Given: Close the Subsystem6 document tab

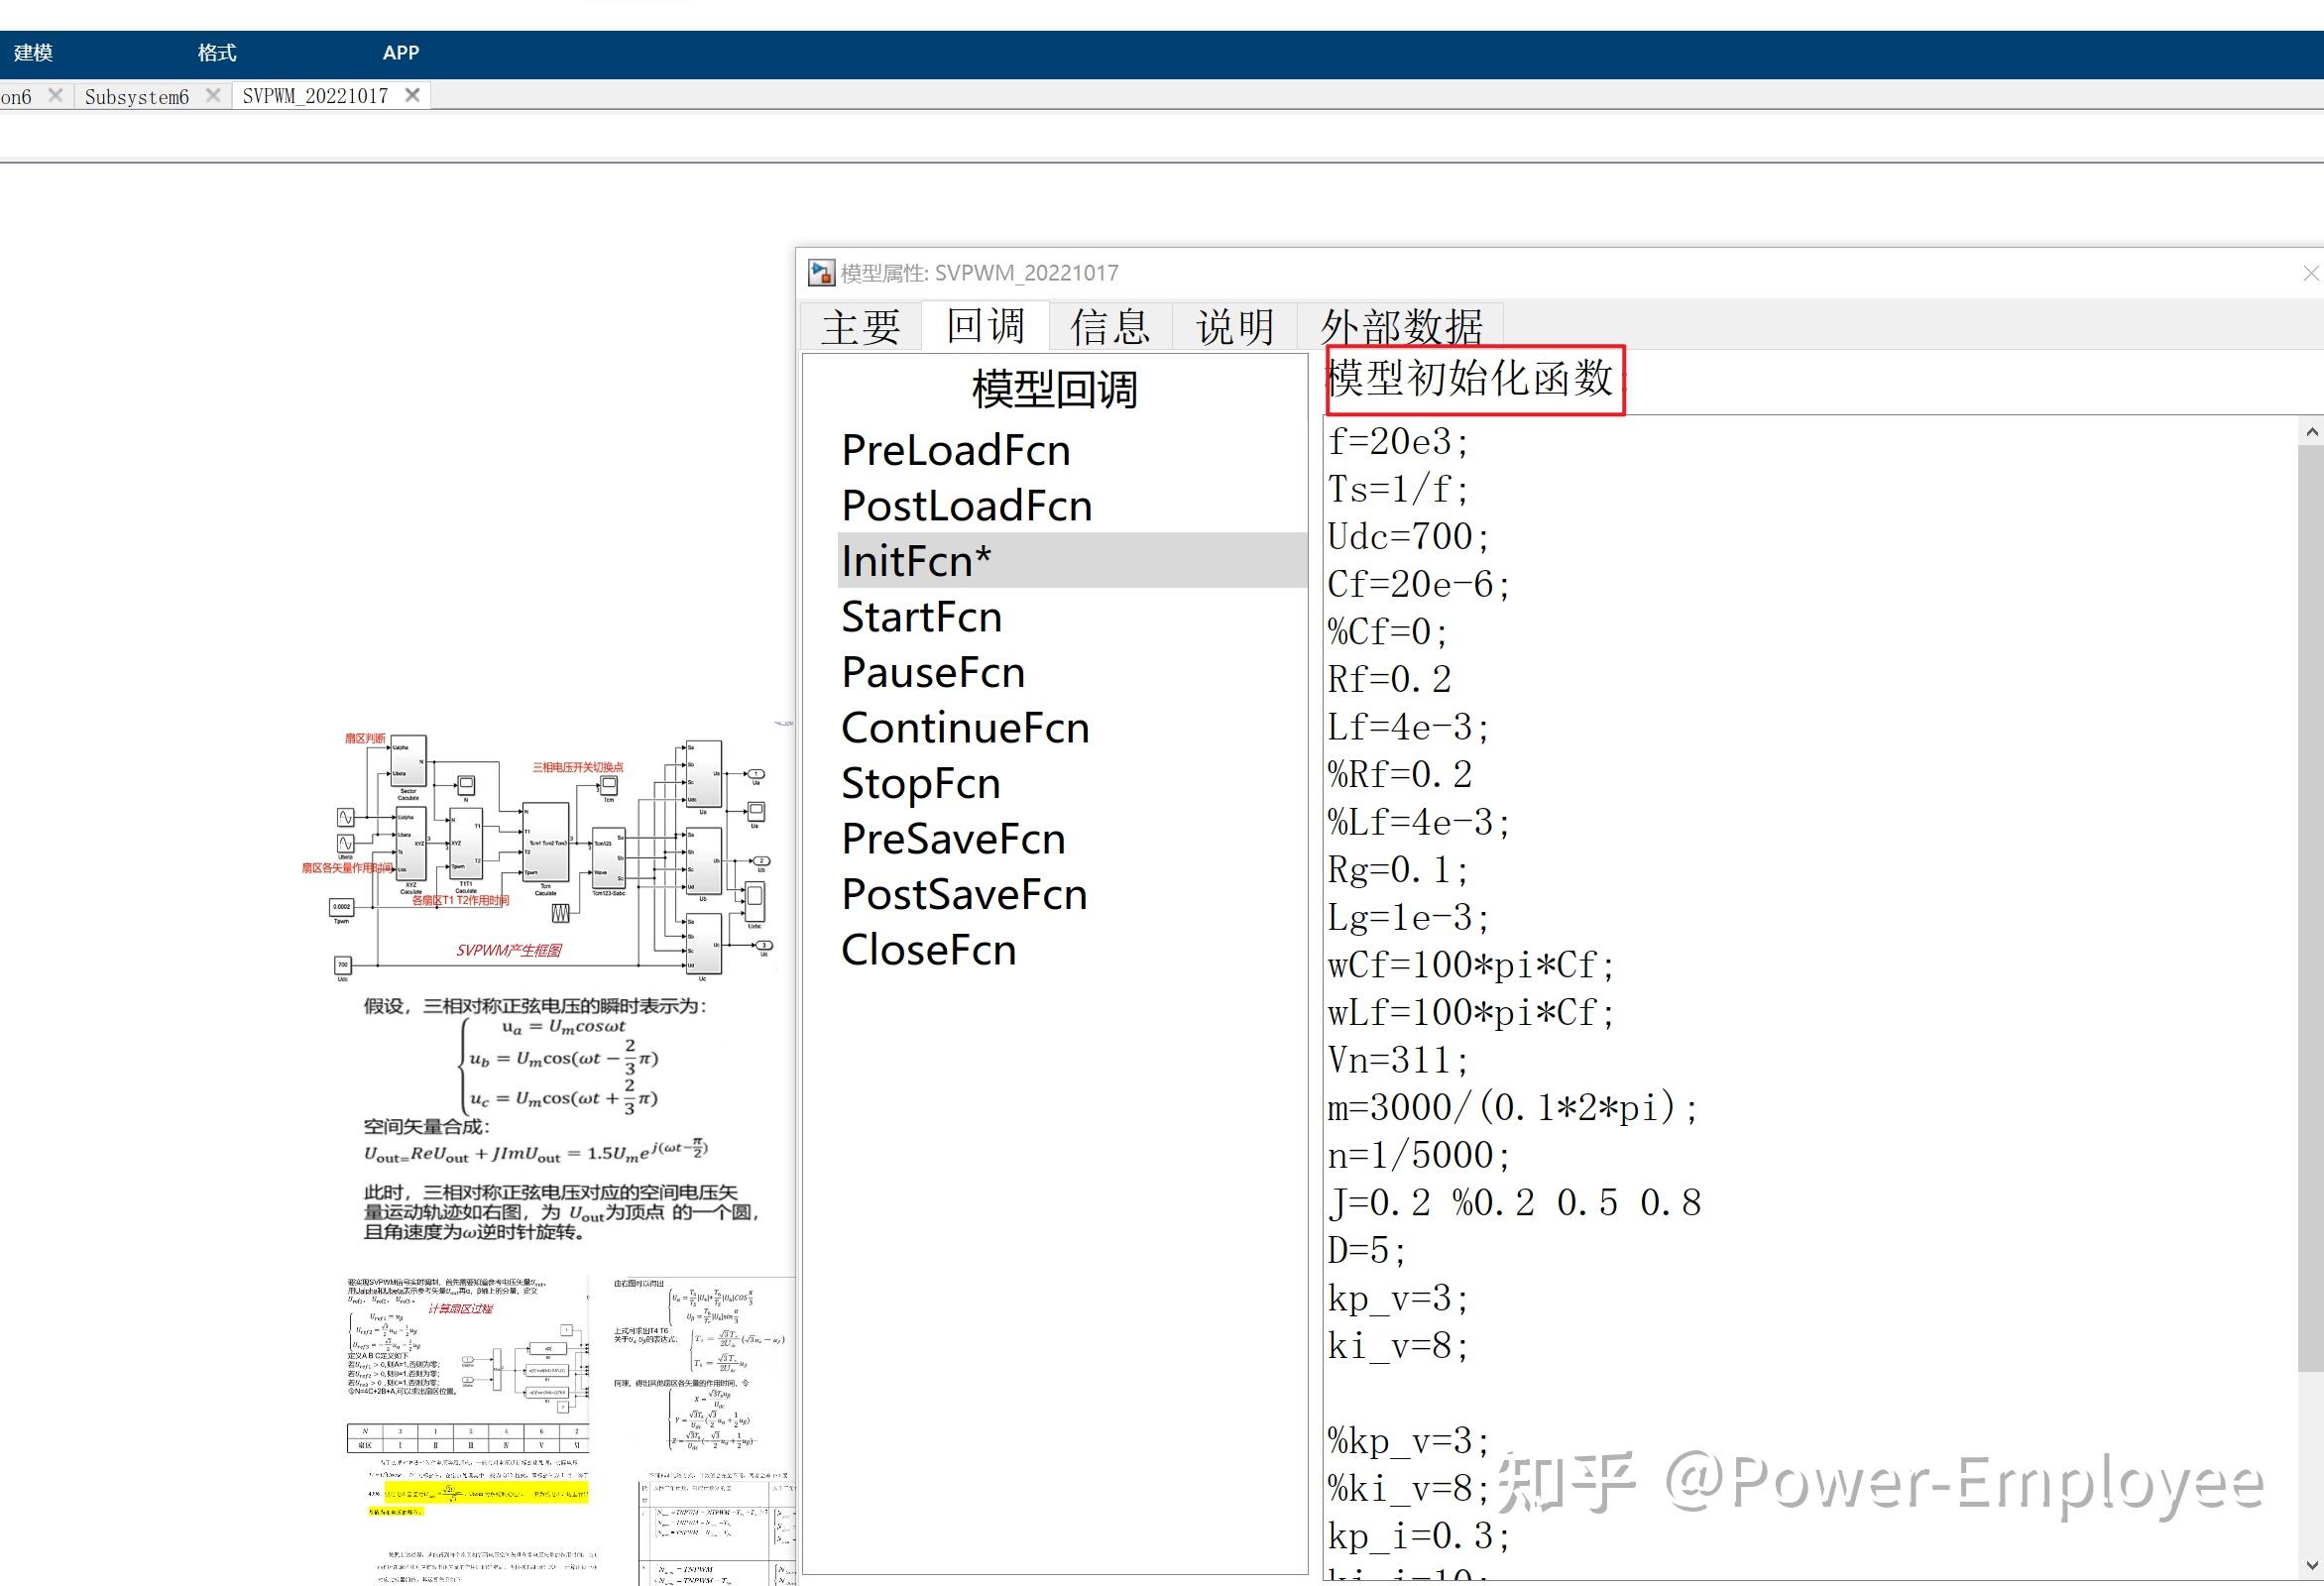Looking at the screenshot, I should pyautogui.click(x=213, y=95).
